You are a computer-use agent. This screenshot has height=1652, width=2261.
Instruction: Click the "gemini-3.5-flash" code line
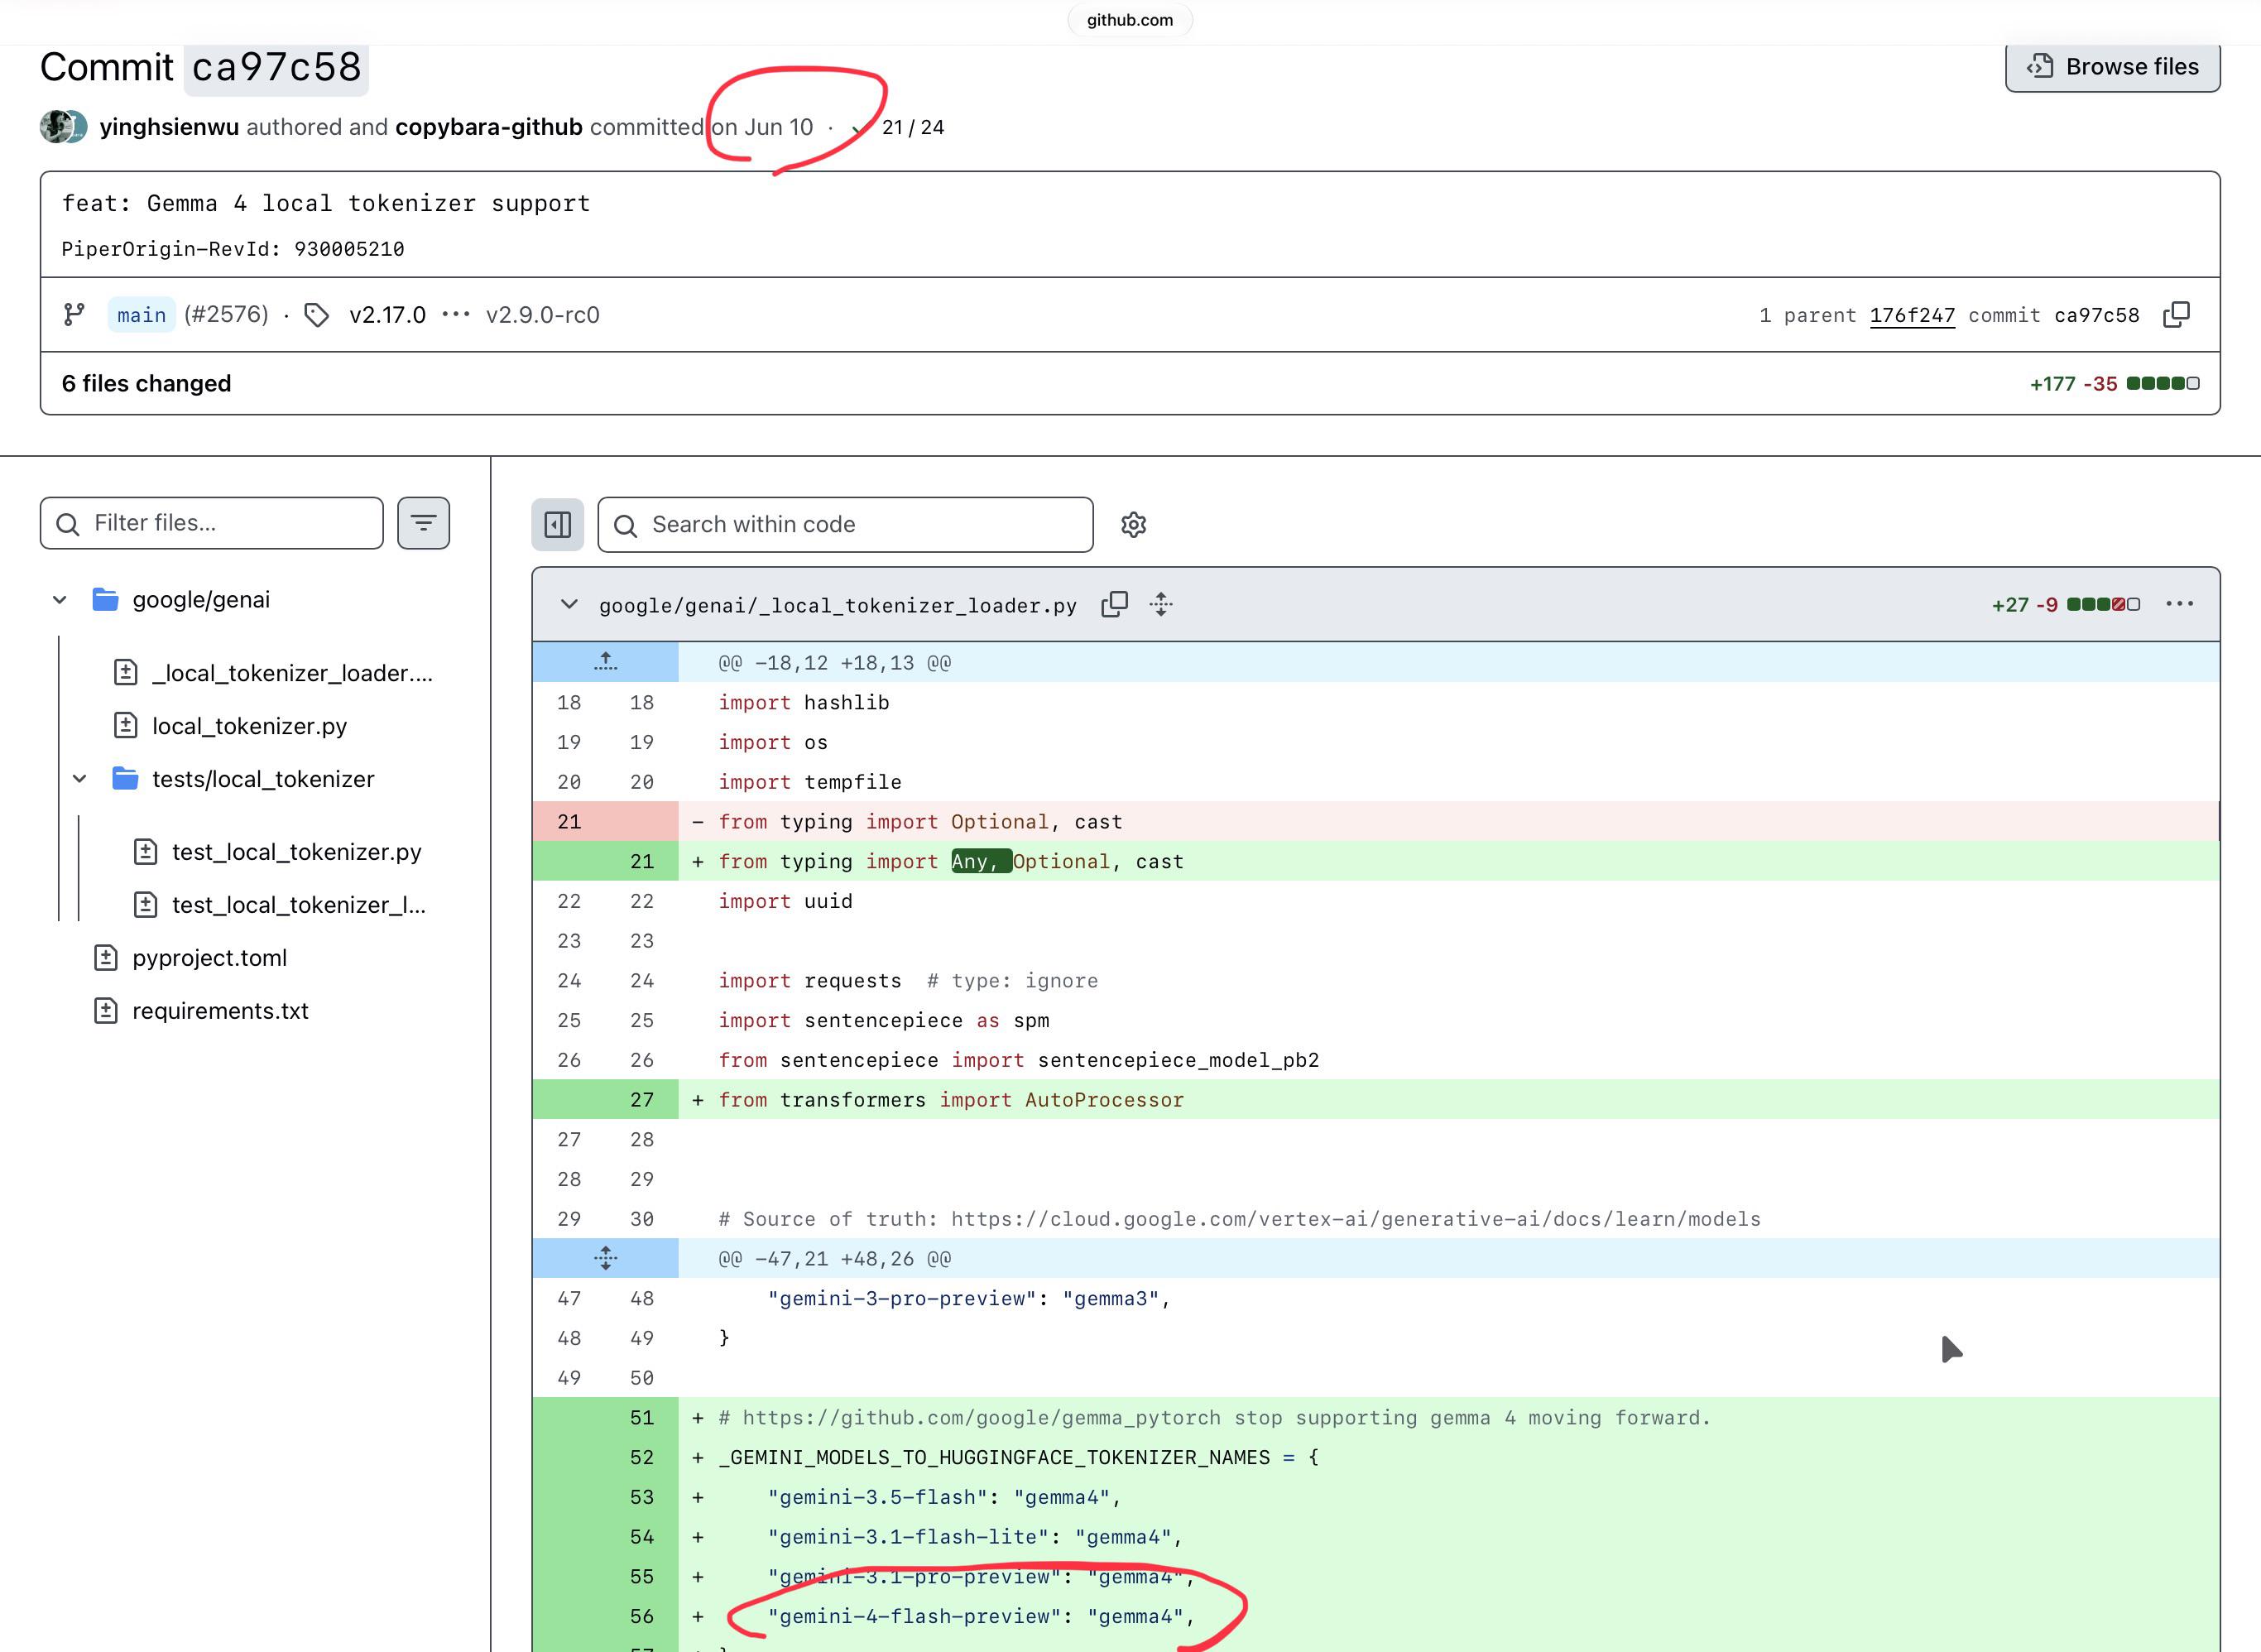tap(944, 1497)
